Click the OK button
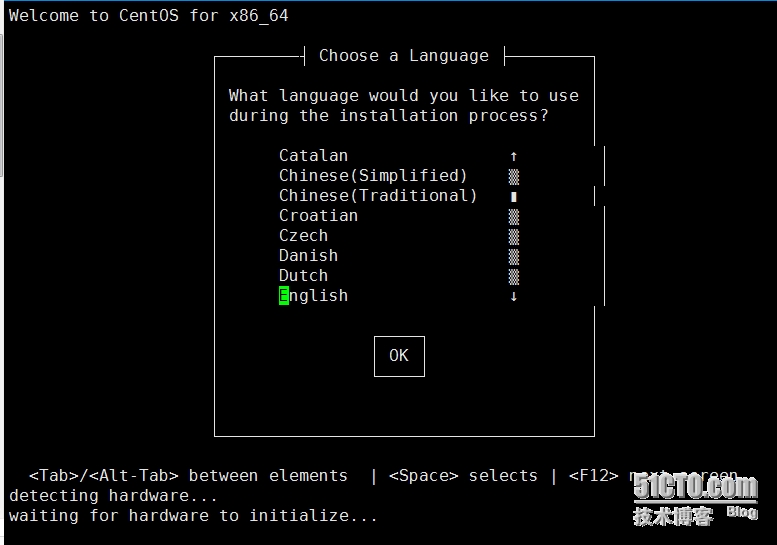Viewport: 777px width, 545px height. (x=399, y=356)
